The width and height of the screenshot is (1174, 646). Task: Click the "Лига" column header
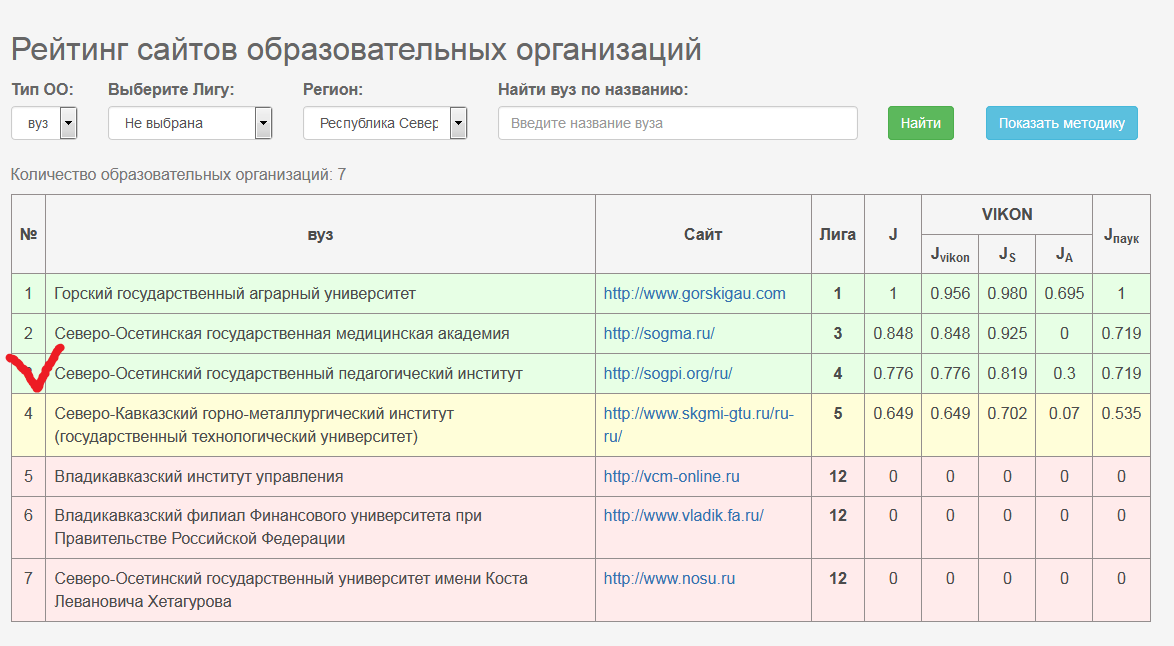pos(837,233)
